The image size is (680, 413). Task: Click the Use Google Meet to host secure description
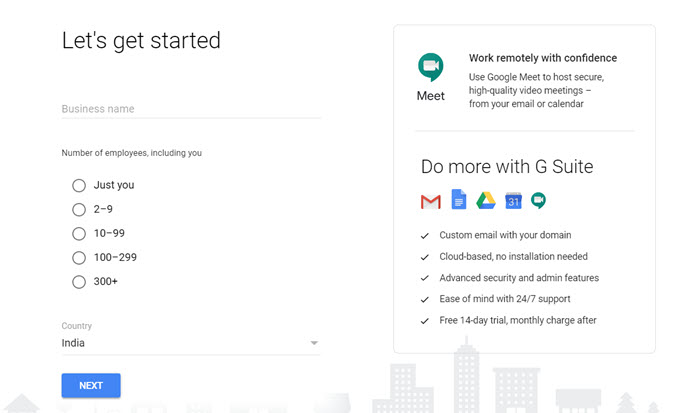tap(536, 90)
